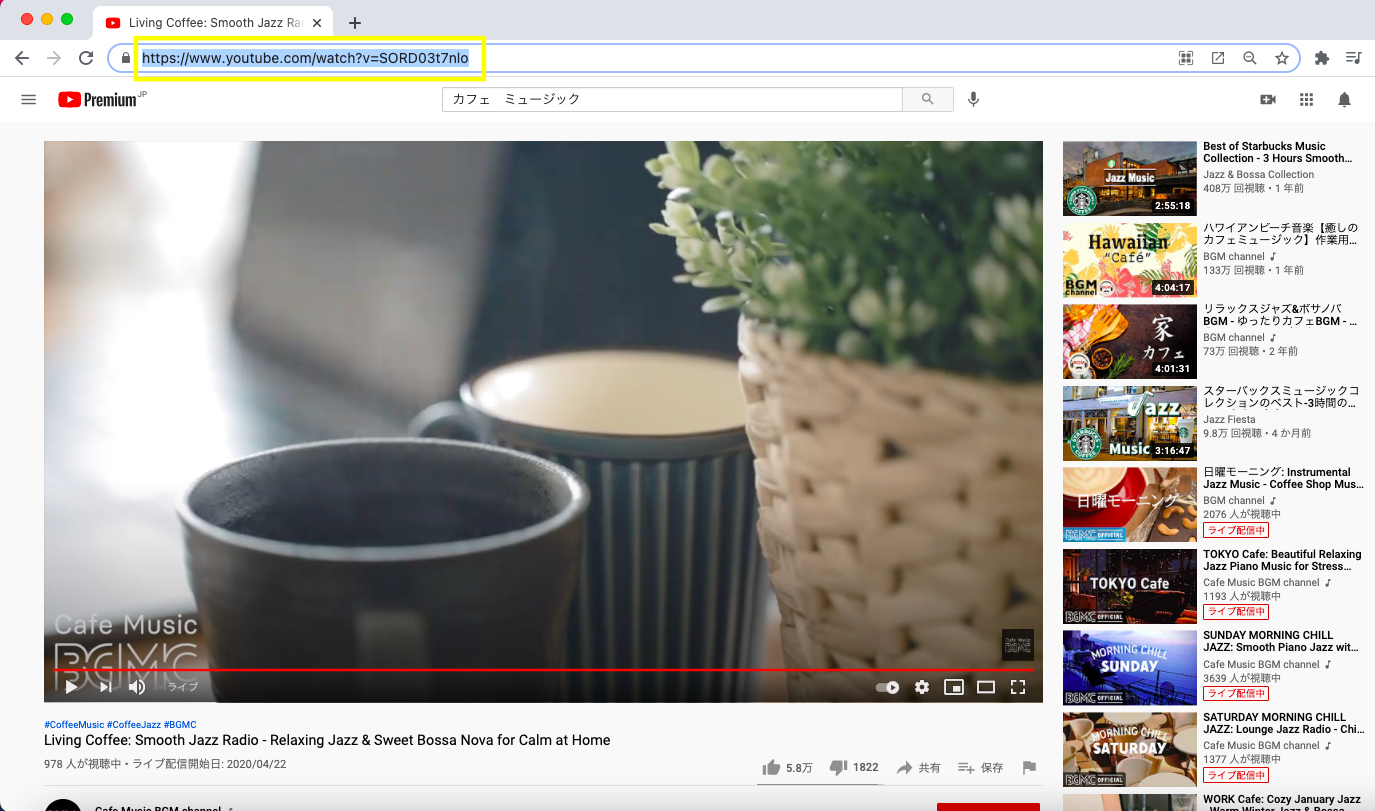Toggle the autoplay switch in player
Image resolution: width=1375 pixels, height=811 pixels.
coord(887,687)
